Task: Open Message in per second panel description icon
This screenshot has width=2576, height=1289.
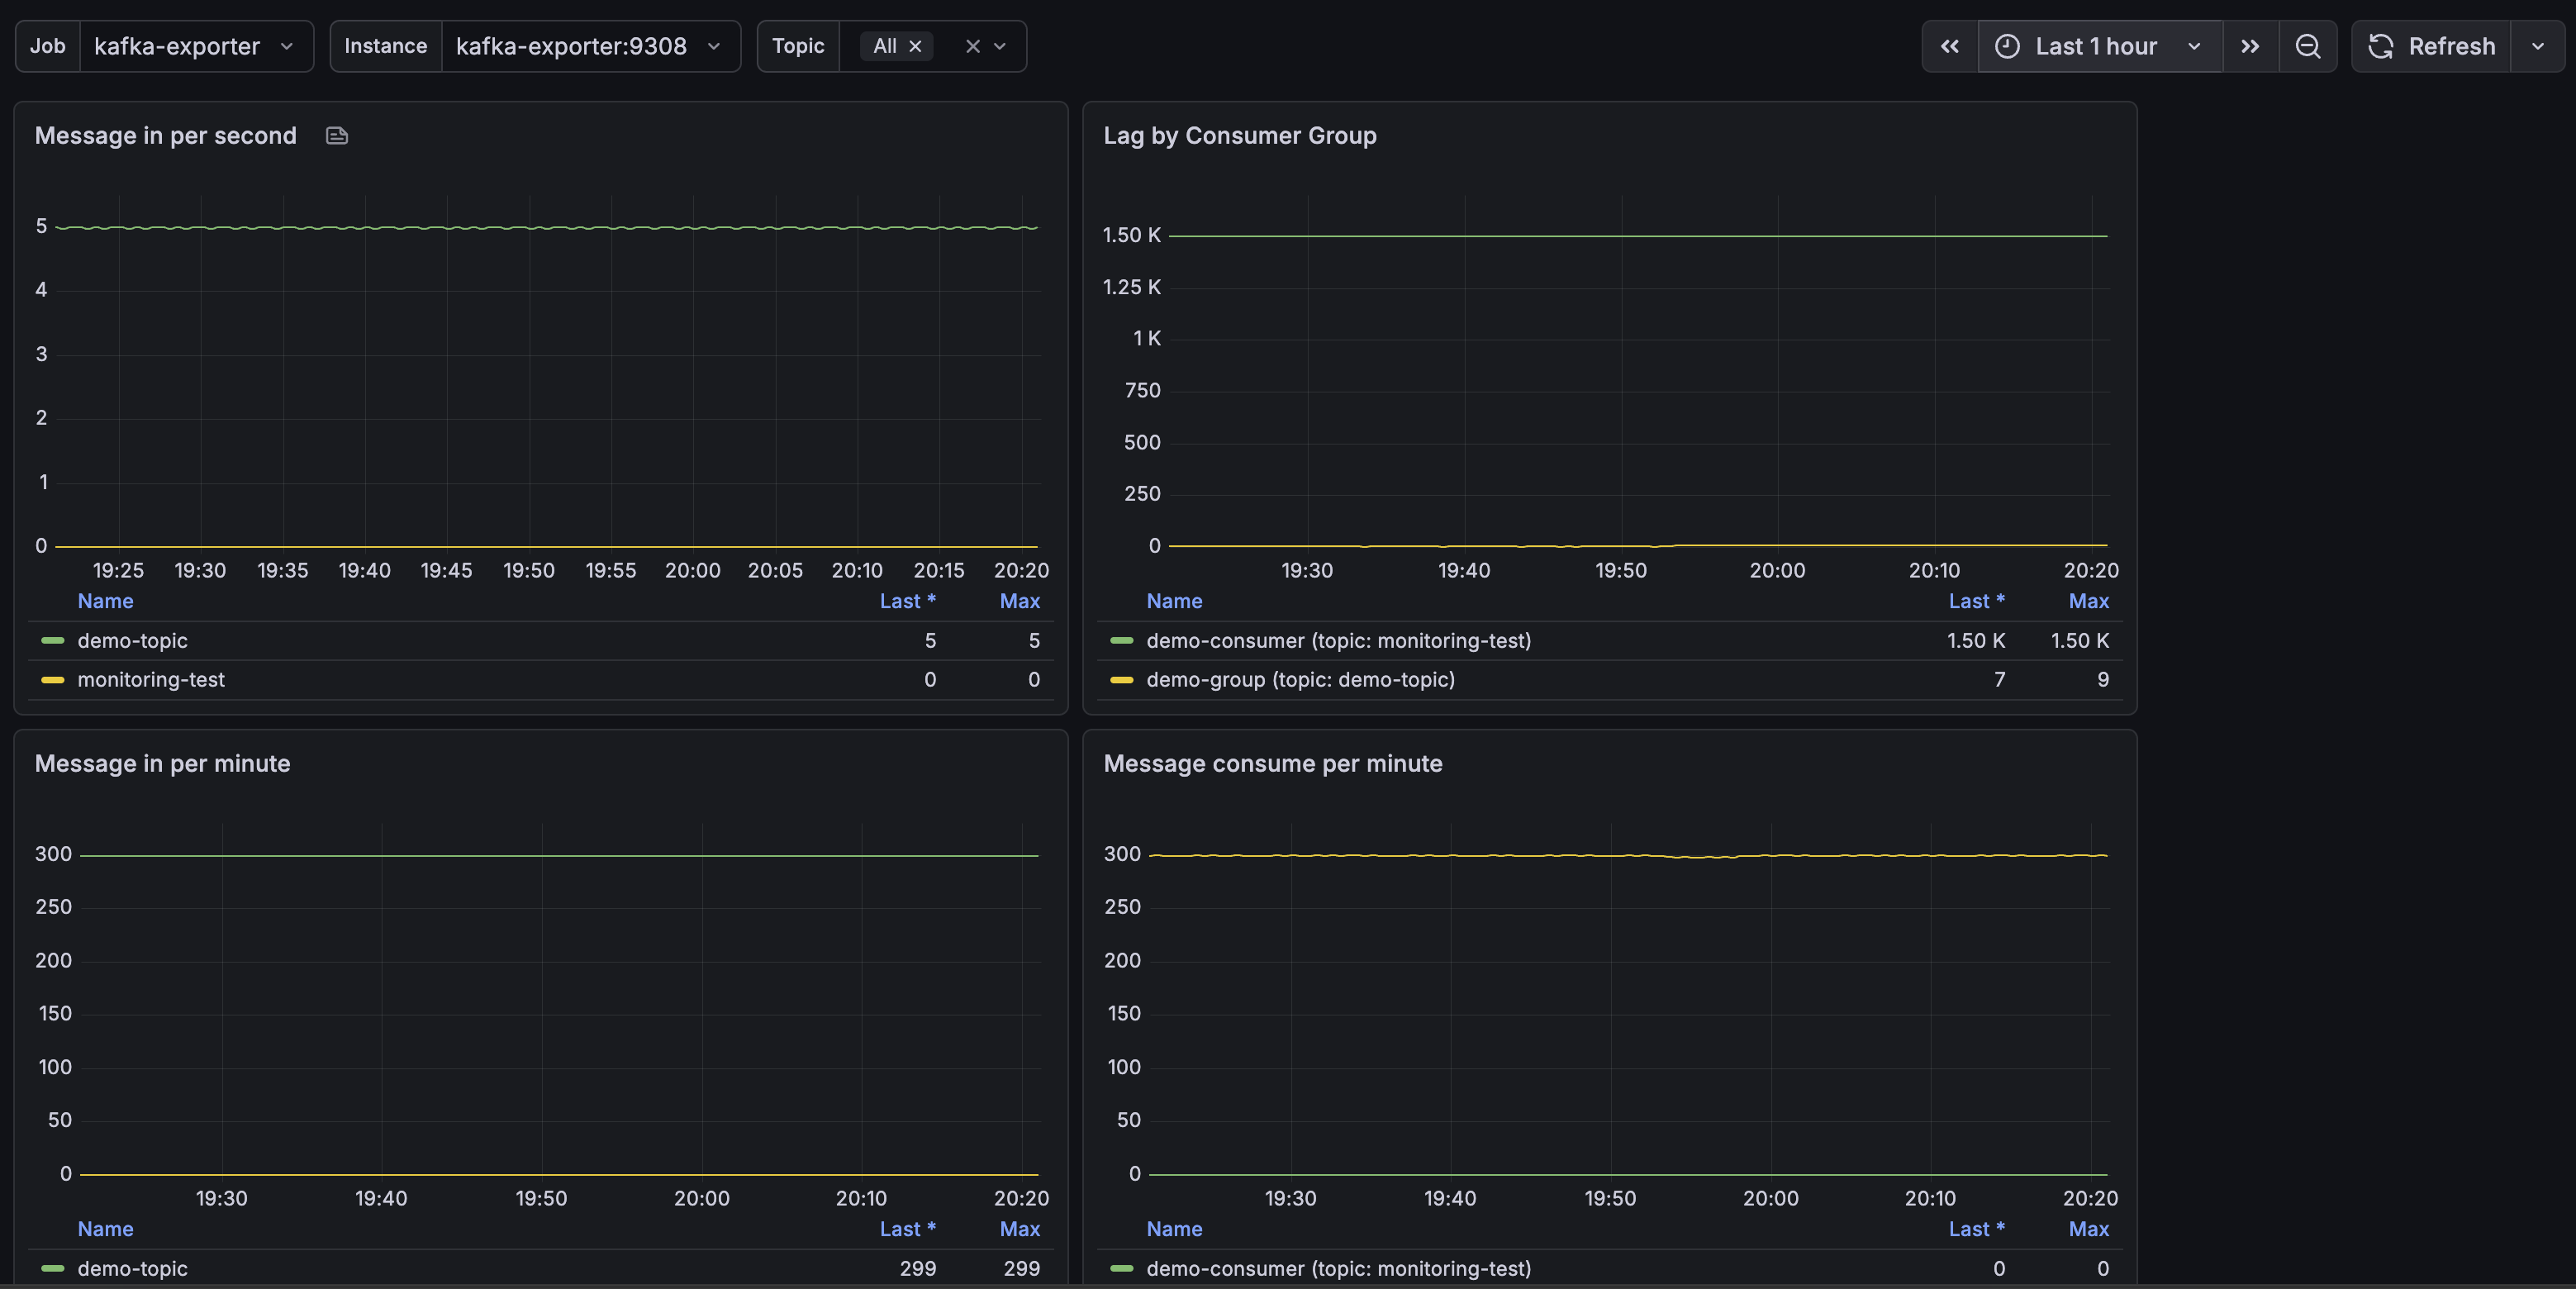Action: pyautogui.click(x=337, y=136)
